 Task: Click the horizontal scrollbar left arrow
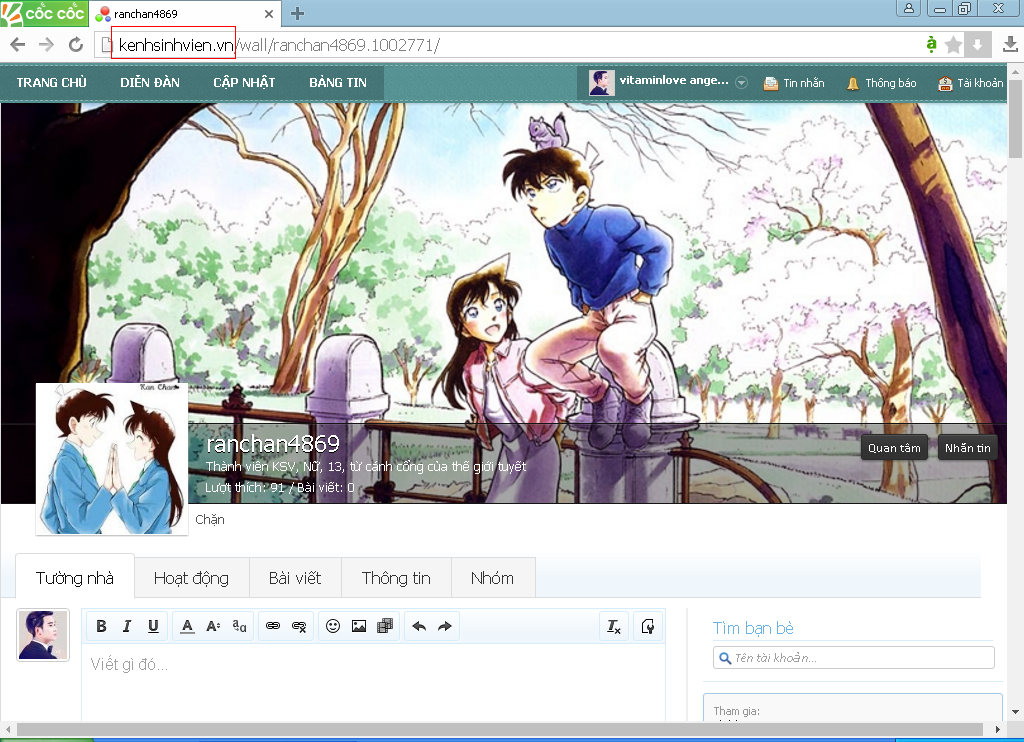click(x=8, y=729)
